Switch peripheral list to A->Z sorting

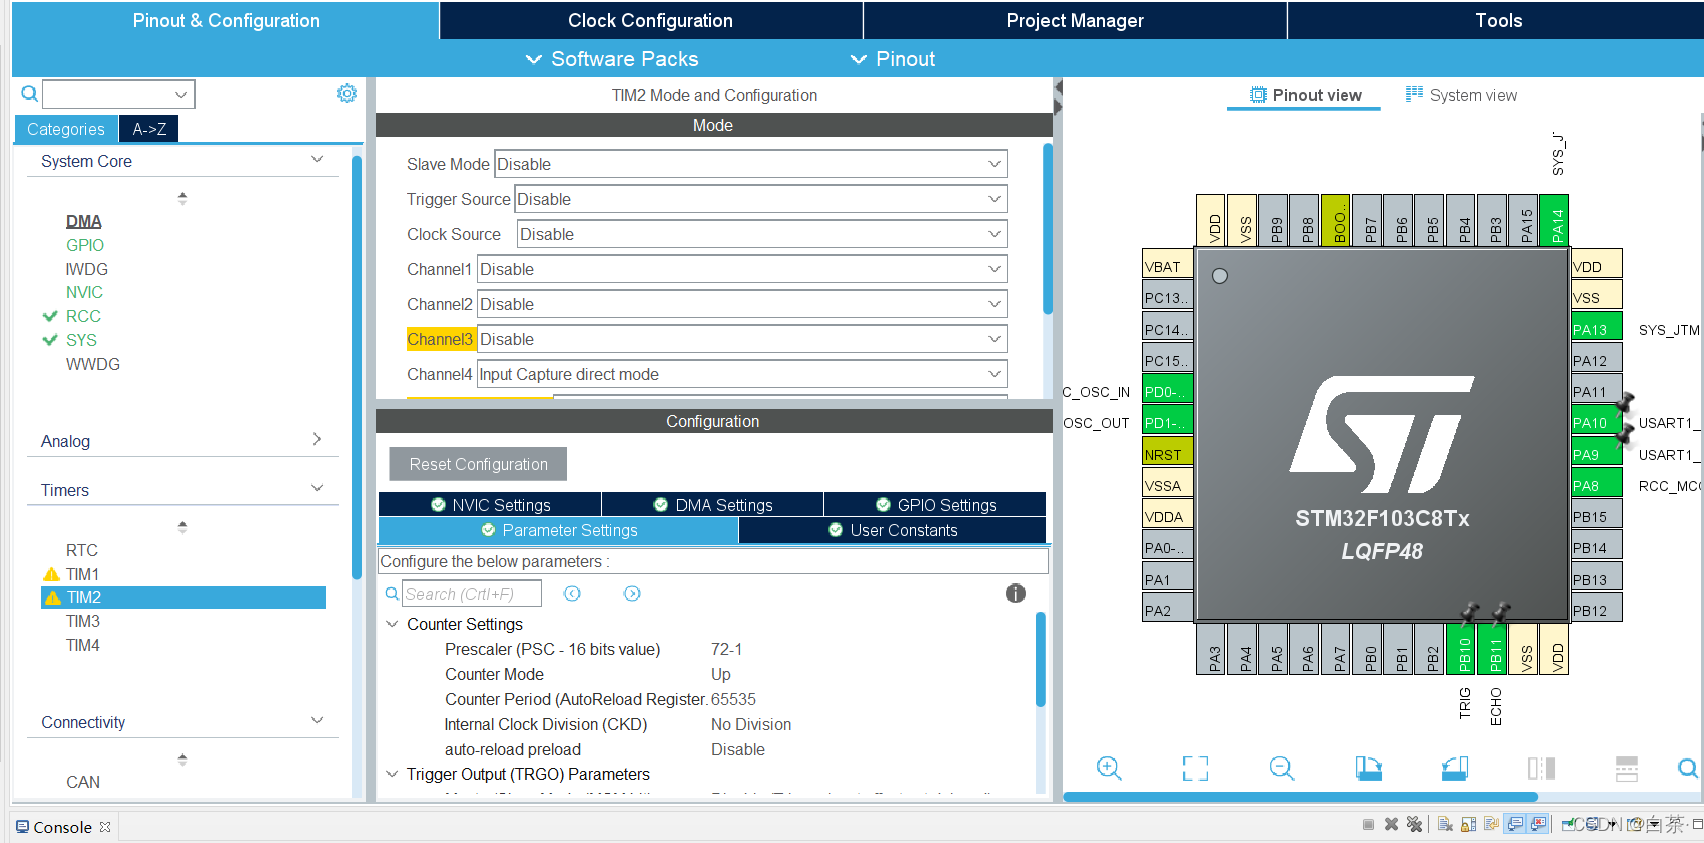coord(149,129)
